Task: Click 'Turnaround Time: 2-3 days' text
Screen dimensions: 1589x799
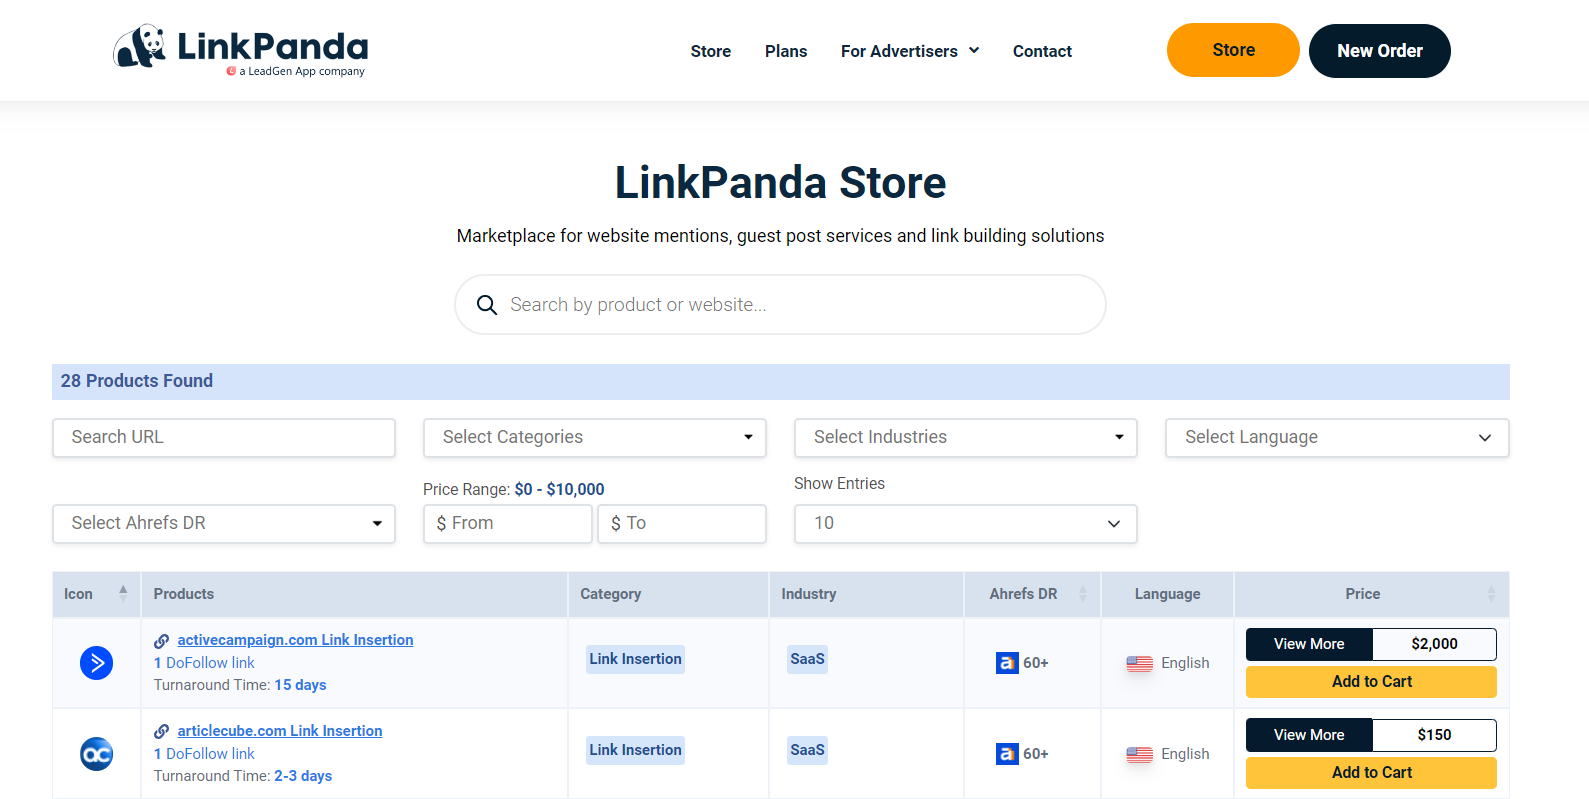Action: pyautogui.click(x=243, y=776)
